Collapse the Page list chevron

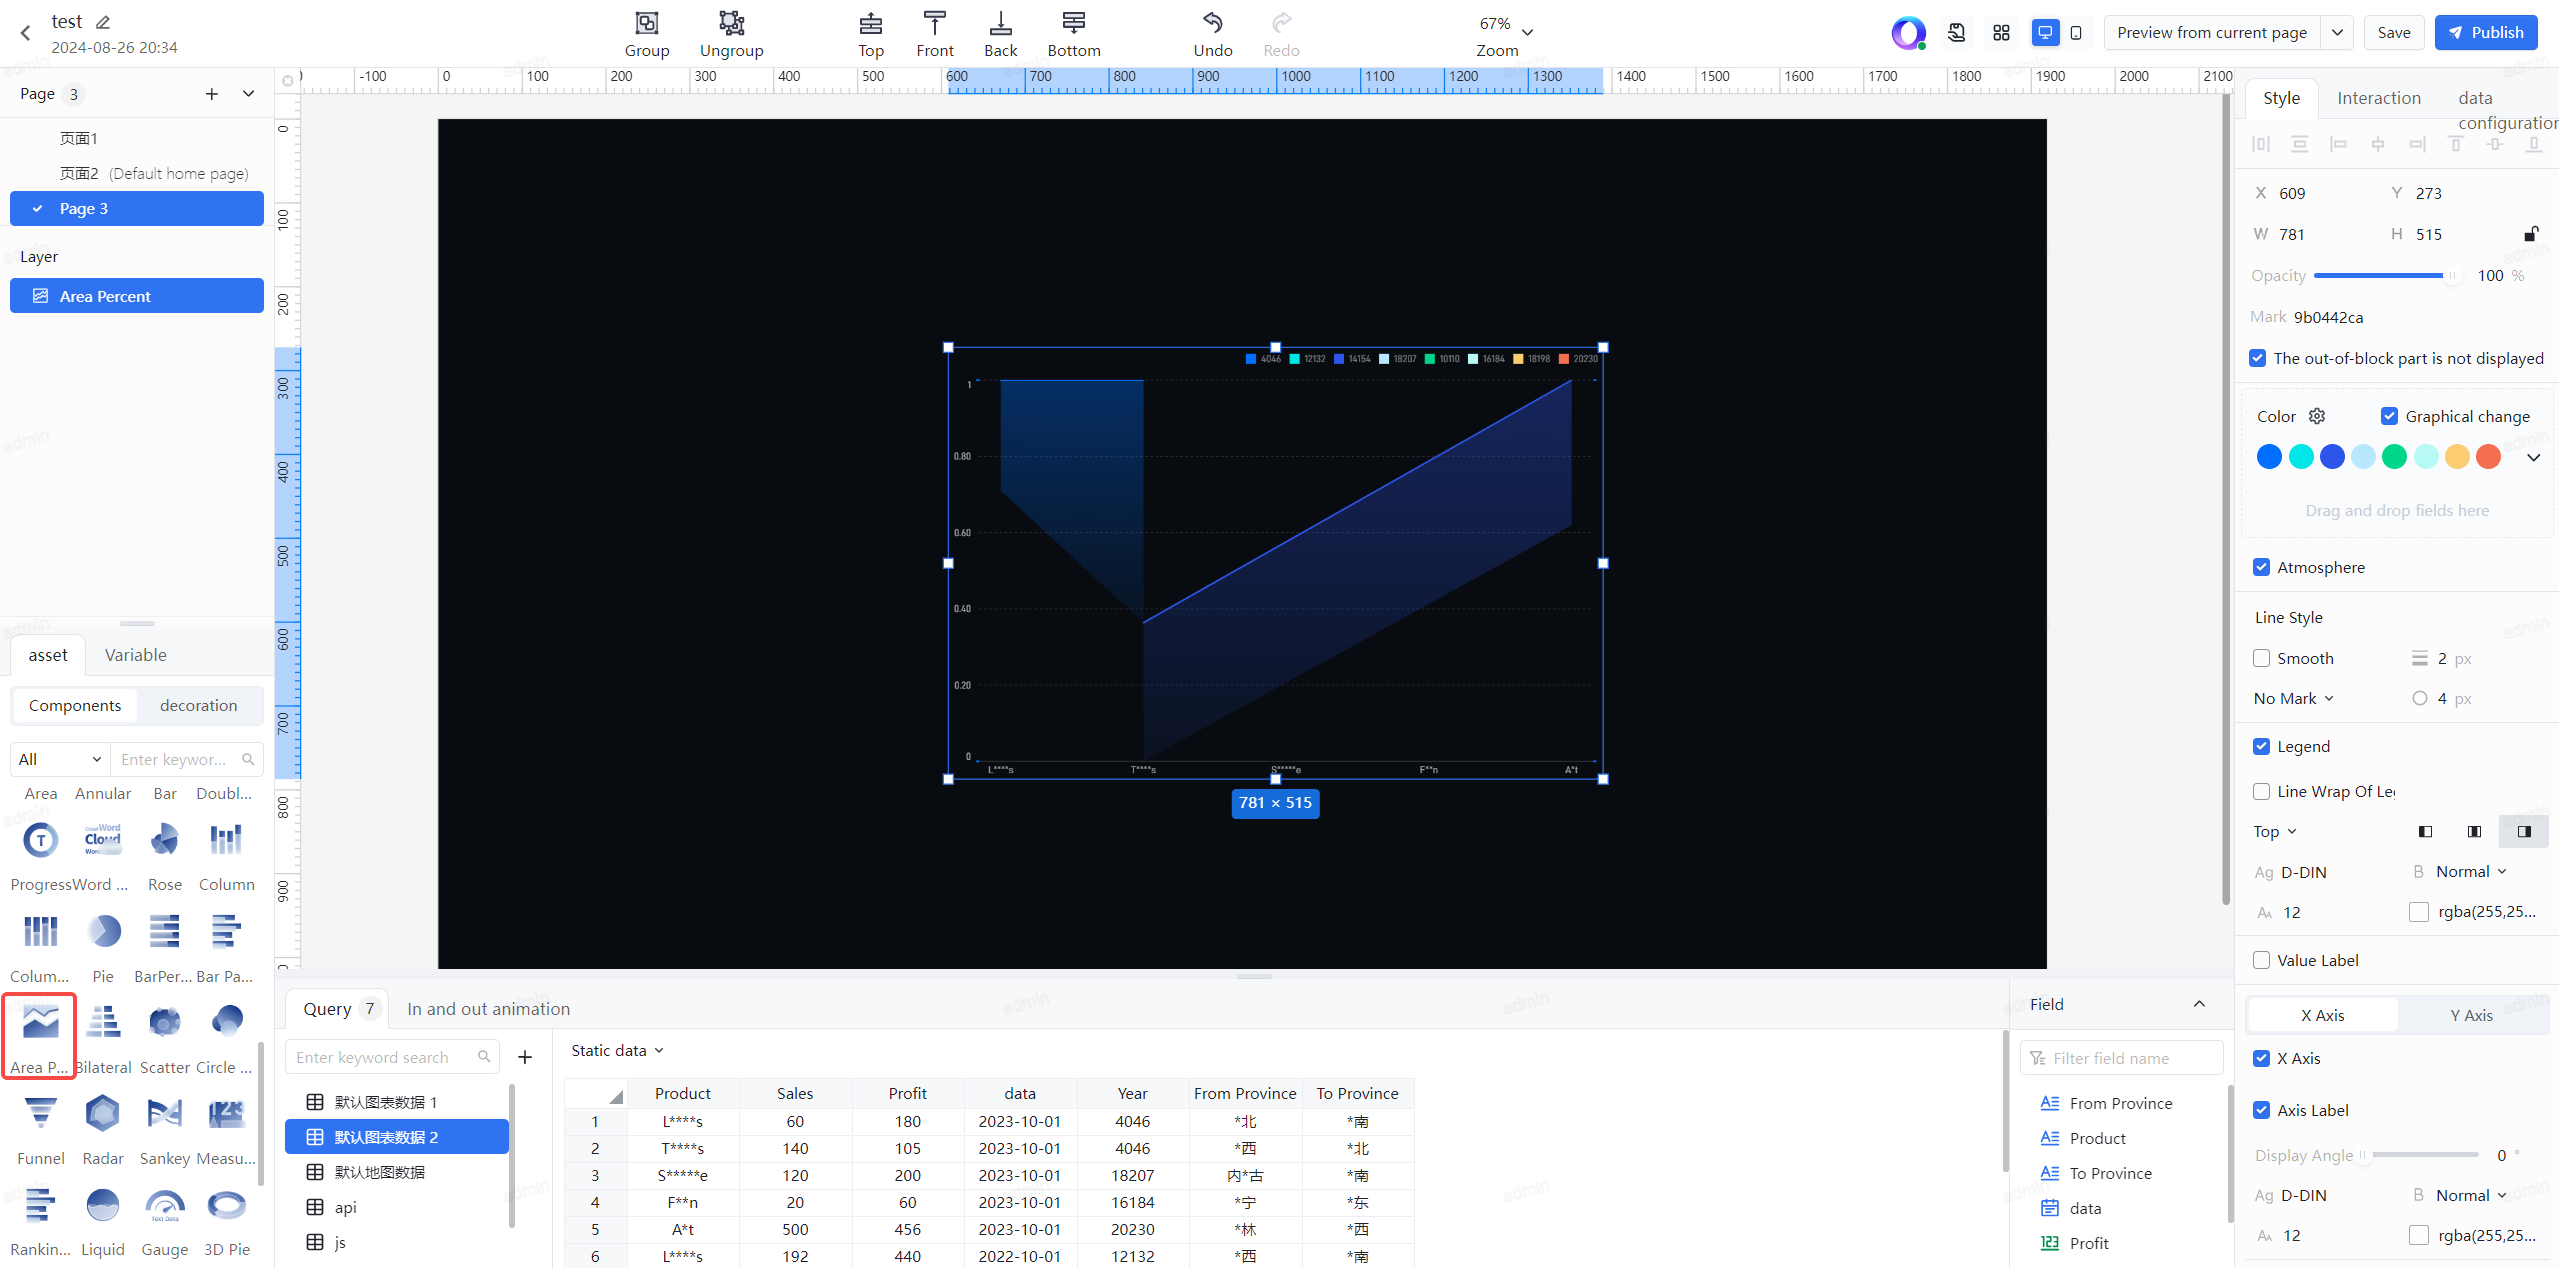tap(248, 94)
